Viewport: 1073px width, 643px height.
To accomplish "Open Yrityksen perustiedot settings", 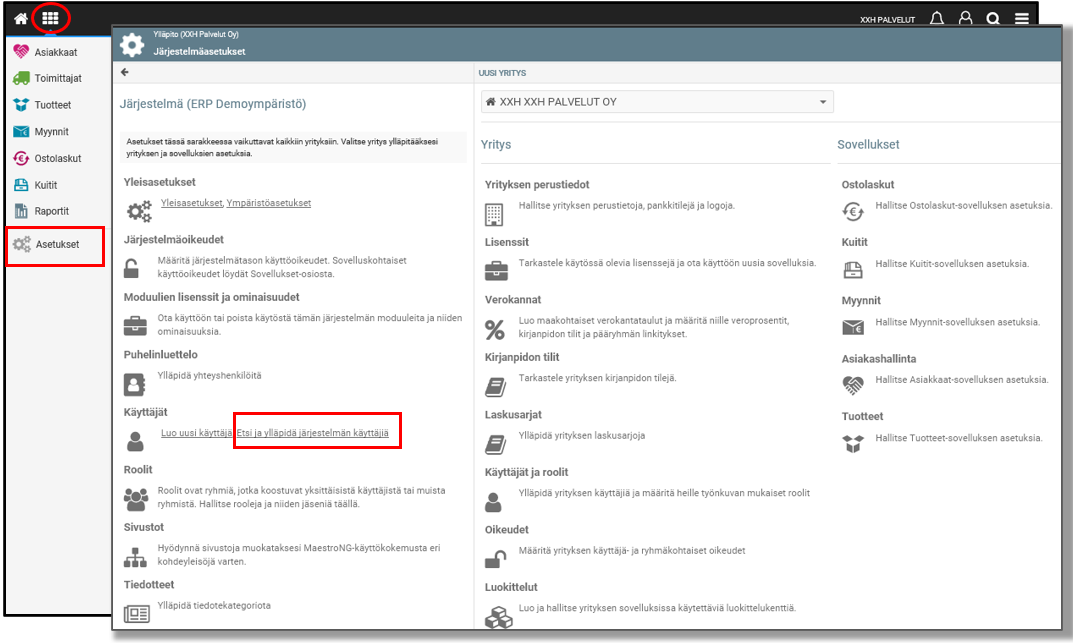I will [537, 185].
